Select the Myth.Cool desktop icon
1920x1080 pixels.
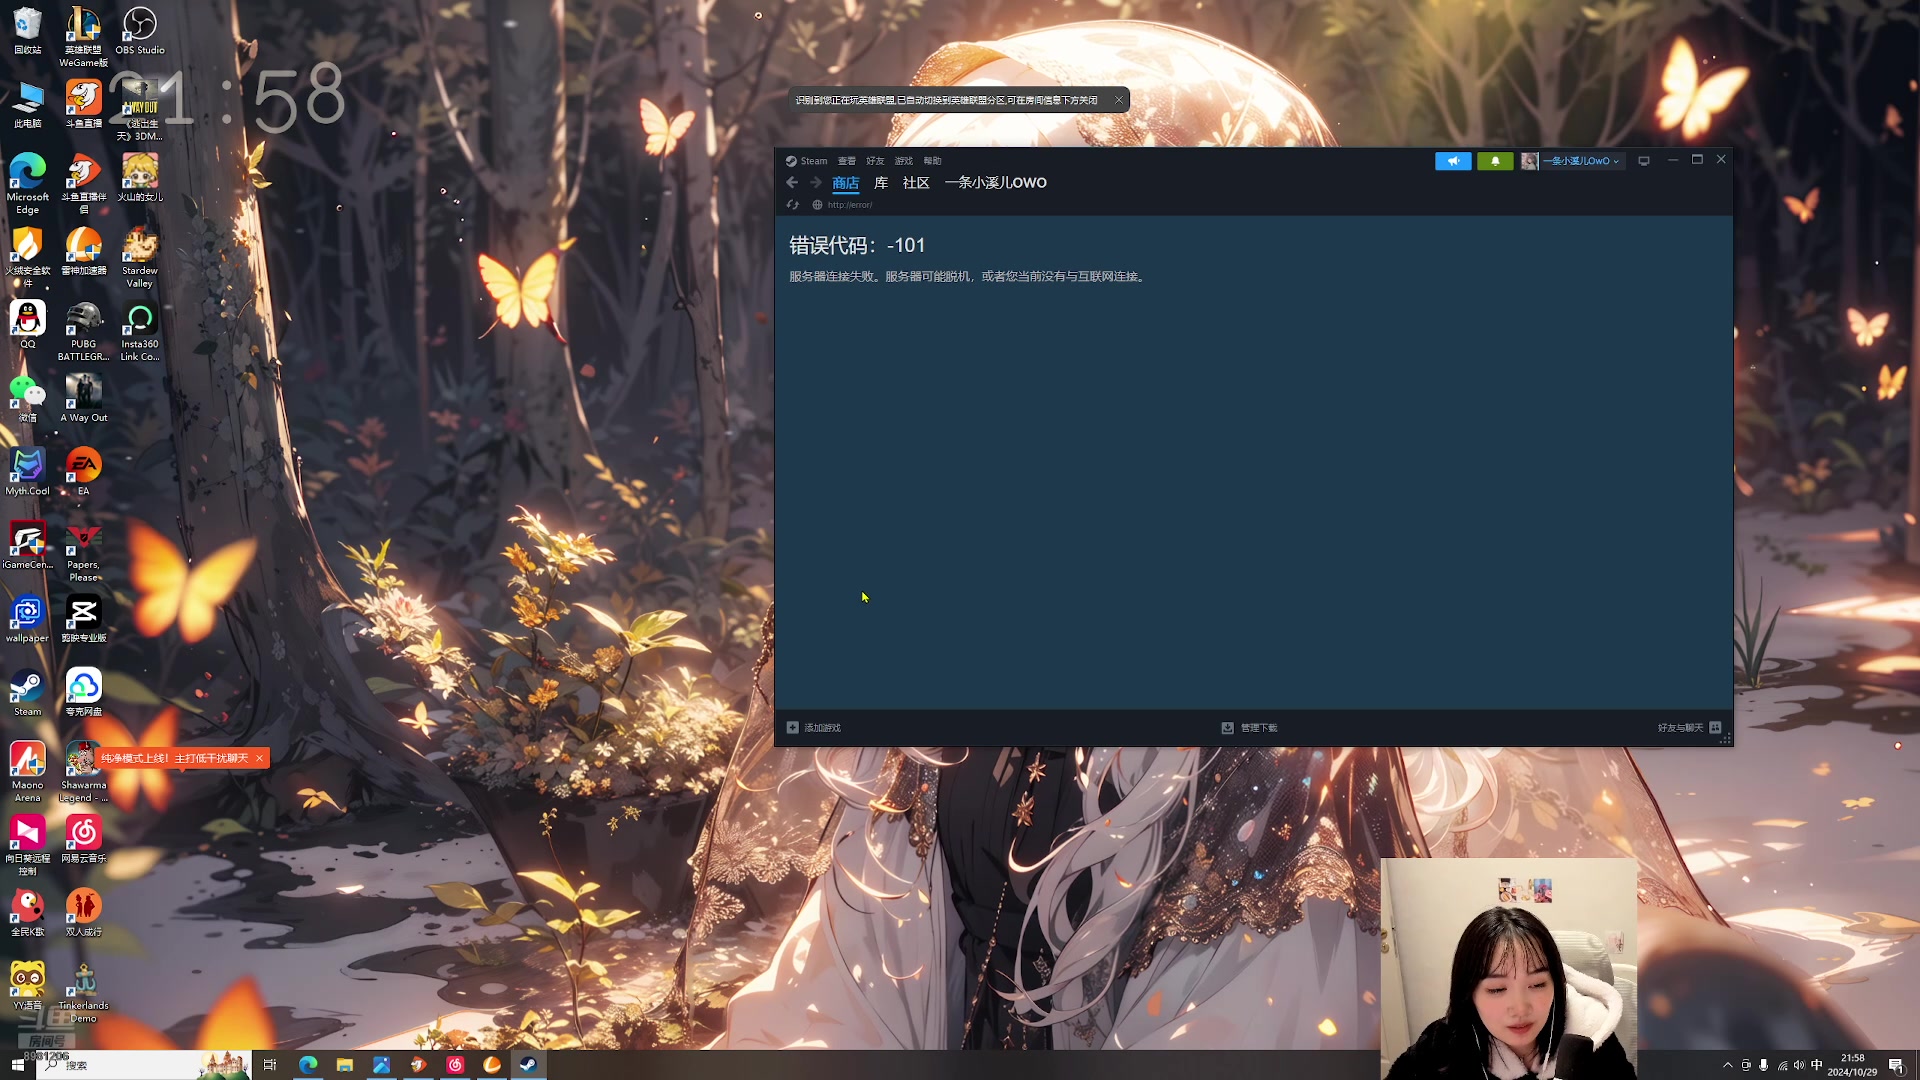[x=28, y=472]
